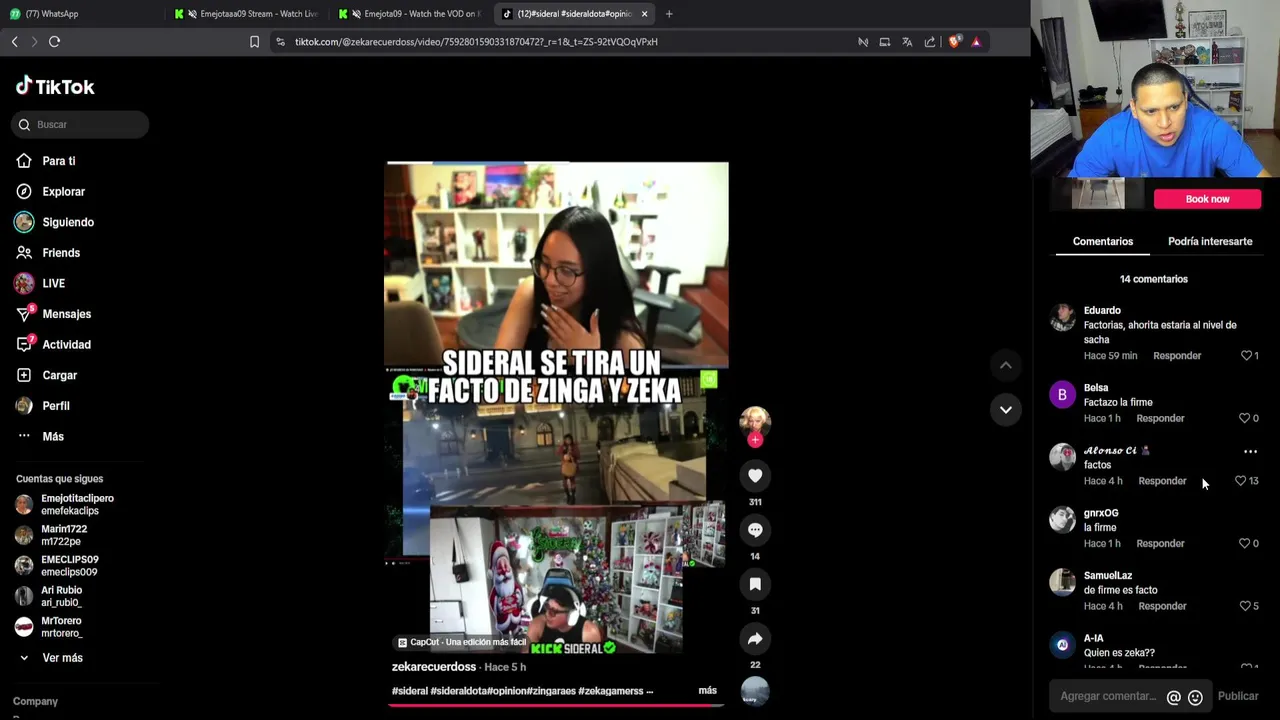Share video with arrow icon
This screenshot has width=1280, height=720.
[755, 639]
